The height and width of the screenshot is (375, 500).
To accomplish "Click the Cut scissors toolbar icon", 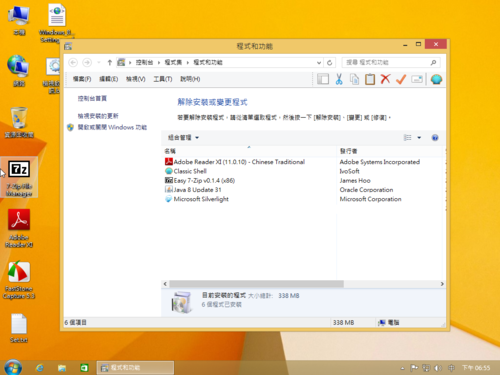I will tap(339, 79).
